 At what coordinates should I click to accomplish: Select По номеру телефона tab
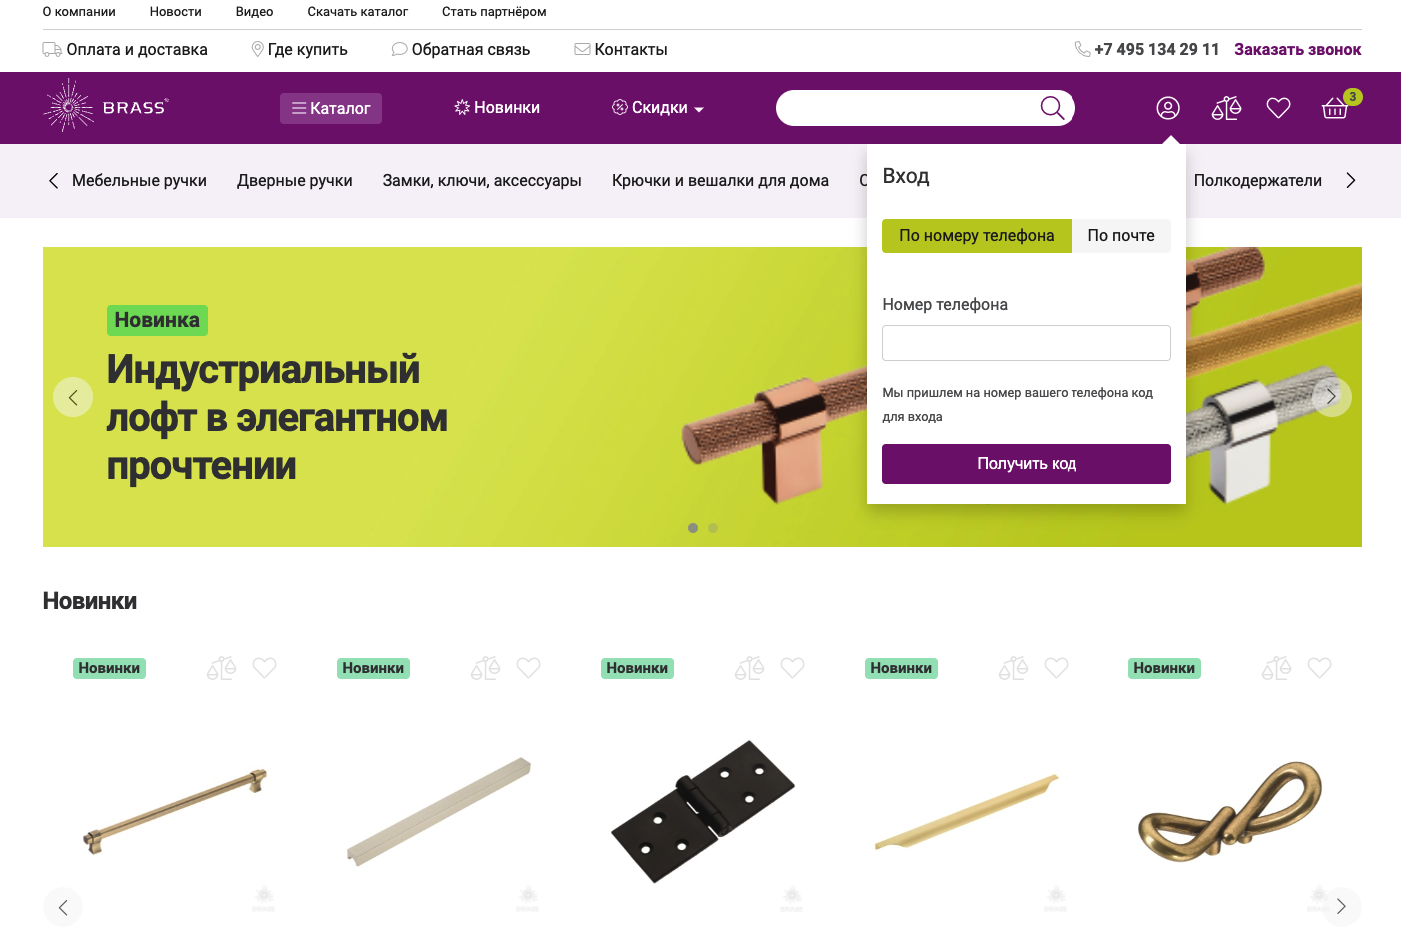pos(976,236)
